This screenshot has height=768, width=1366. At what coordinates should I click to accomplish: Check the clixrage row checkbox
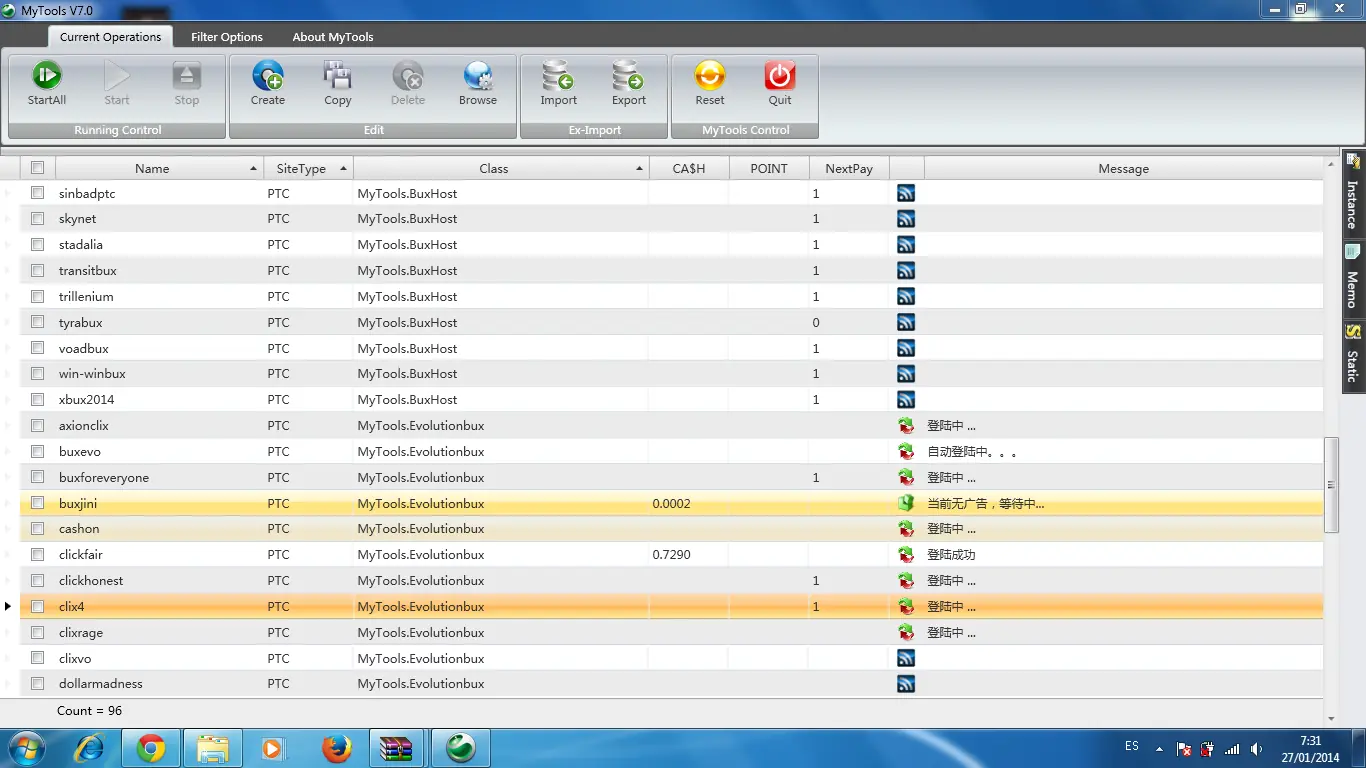pos(37,632)
